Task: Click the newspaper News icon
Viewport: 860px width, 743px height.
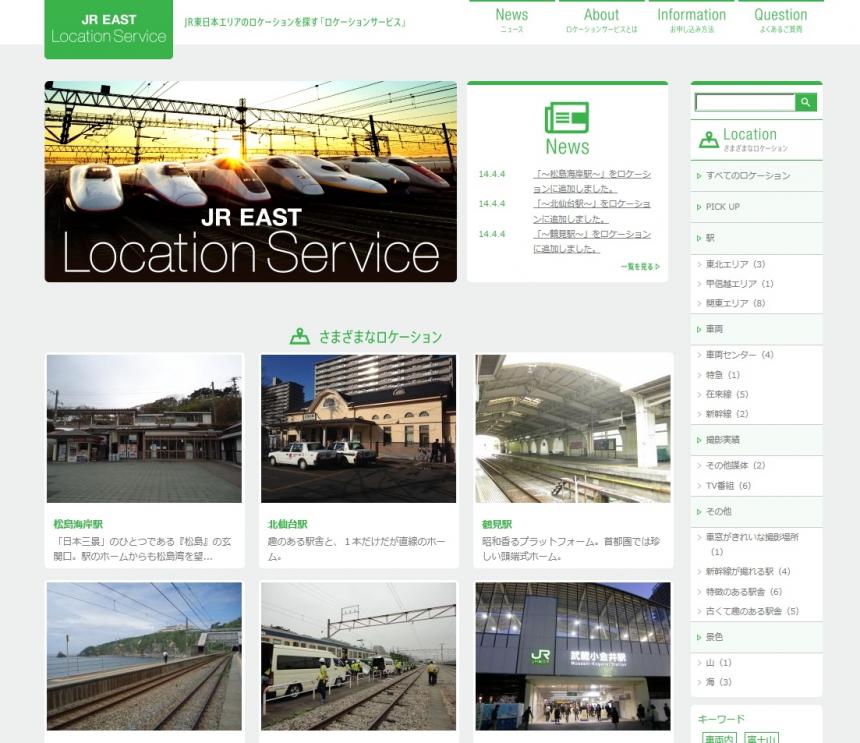Action: [x=567, y=117]
